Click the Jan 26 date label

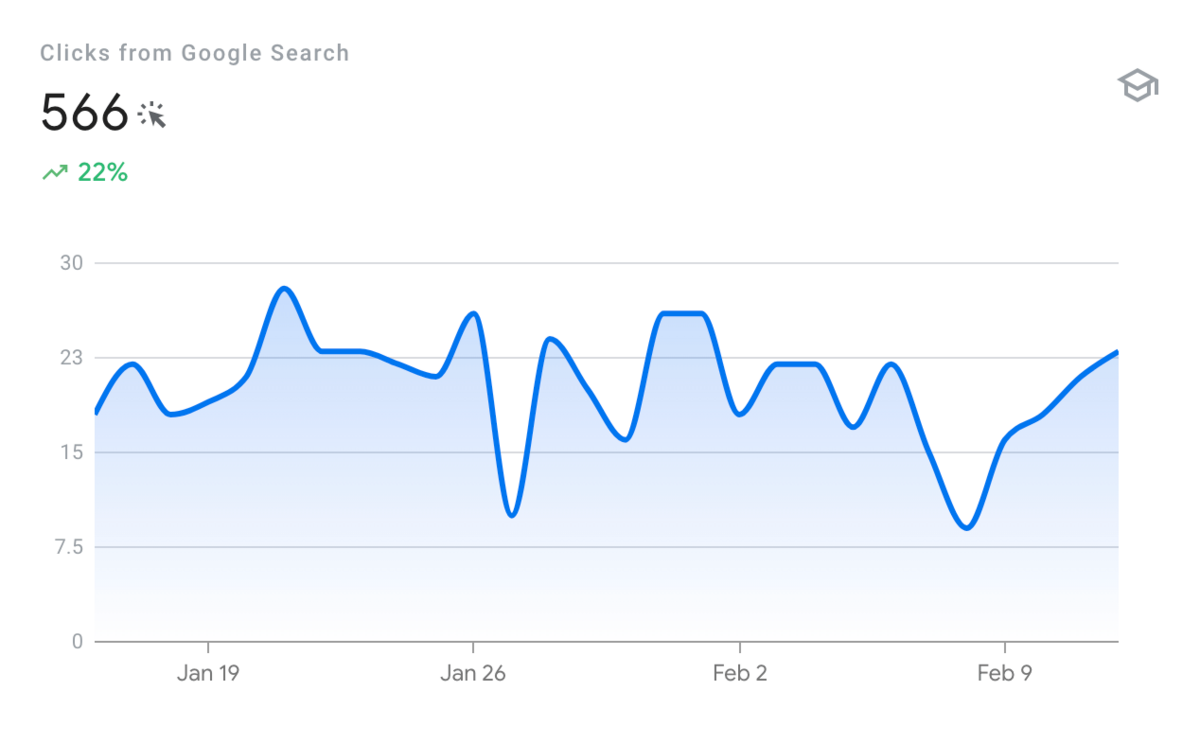click(473, 673)
